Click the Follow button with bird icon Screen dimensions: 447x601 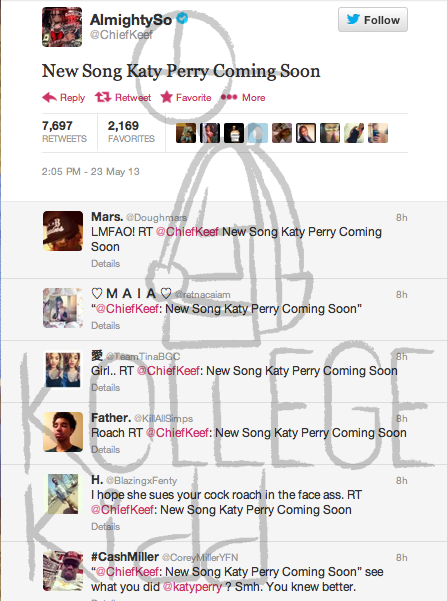373,20
